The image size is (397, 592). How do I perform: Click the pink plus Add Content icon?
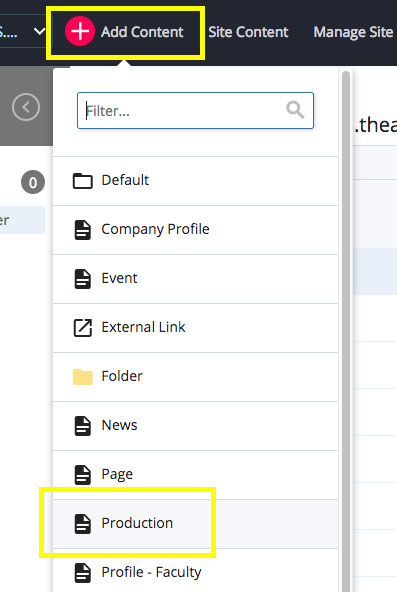click(x=80, y=31)
